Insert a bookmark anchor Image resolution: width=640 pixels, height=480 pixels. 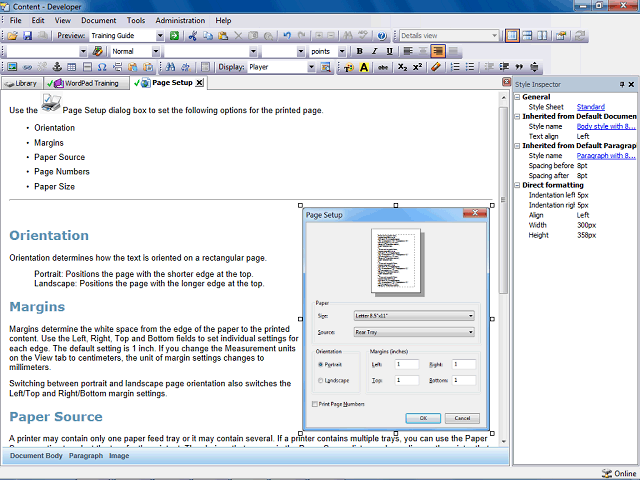point(57,67)
